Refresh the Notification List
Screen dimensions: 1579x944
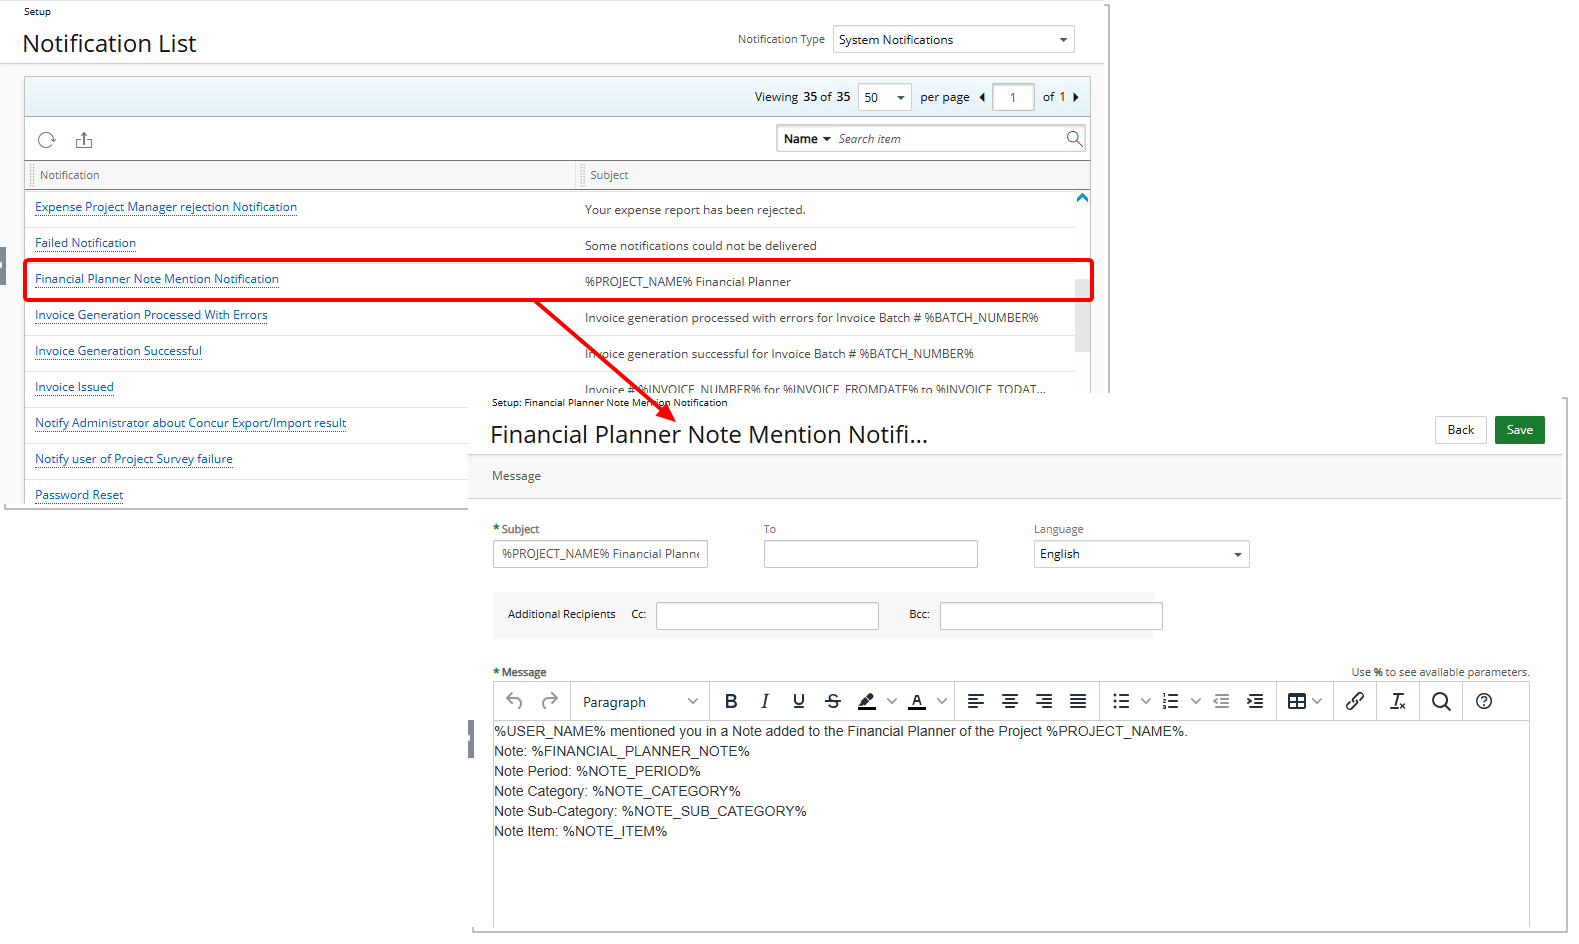point(47,140)
